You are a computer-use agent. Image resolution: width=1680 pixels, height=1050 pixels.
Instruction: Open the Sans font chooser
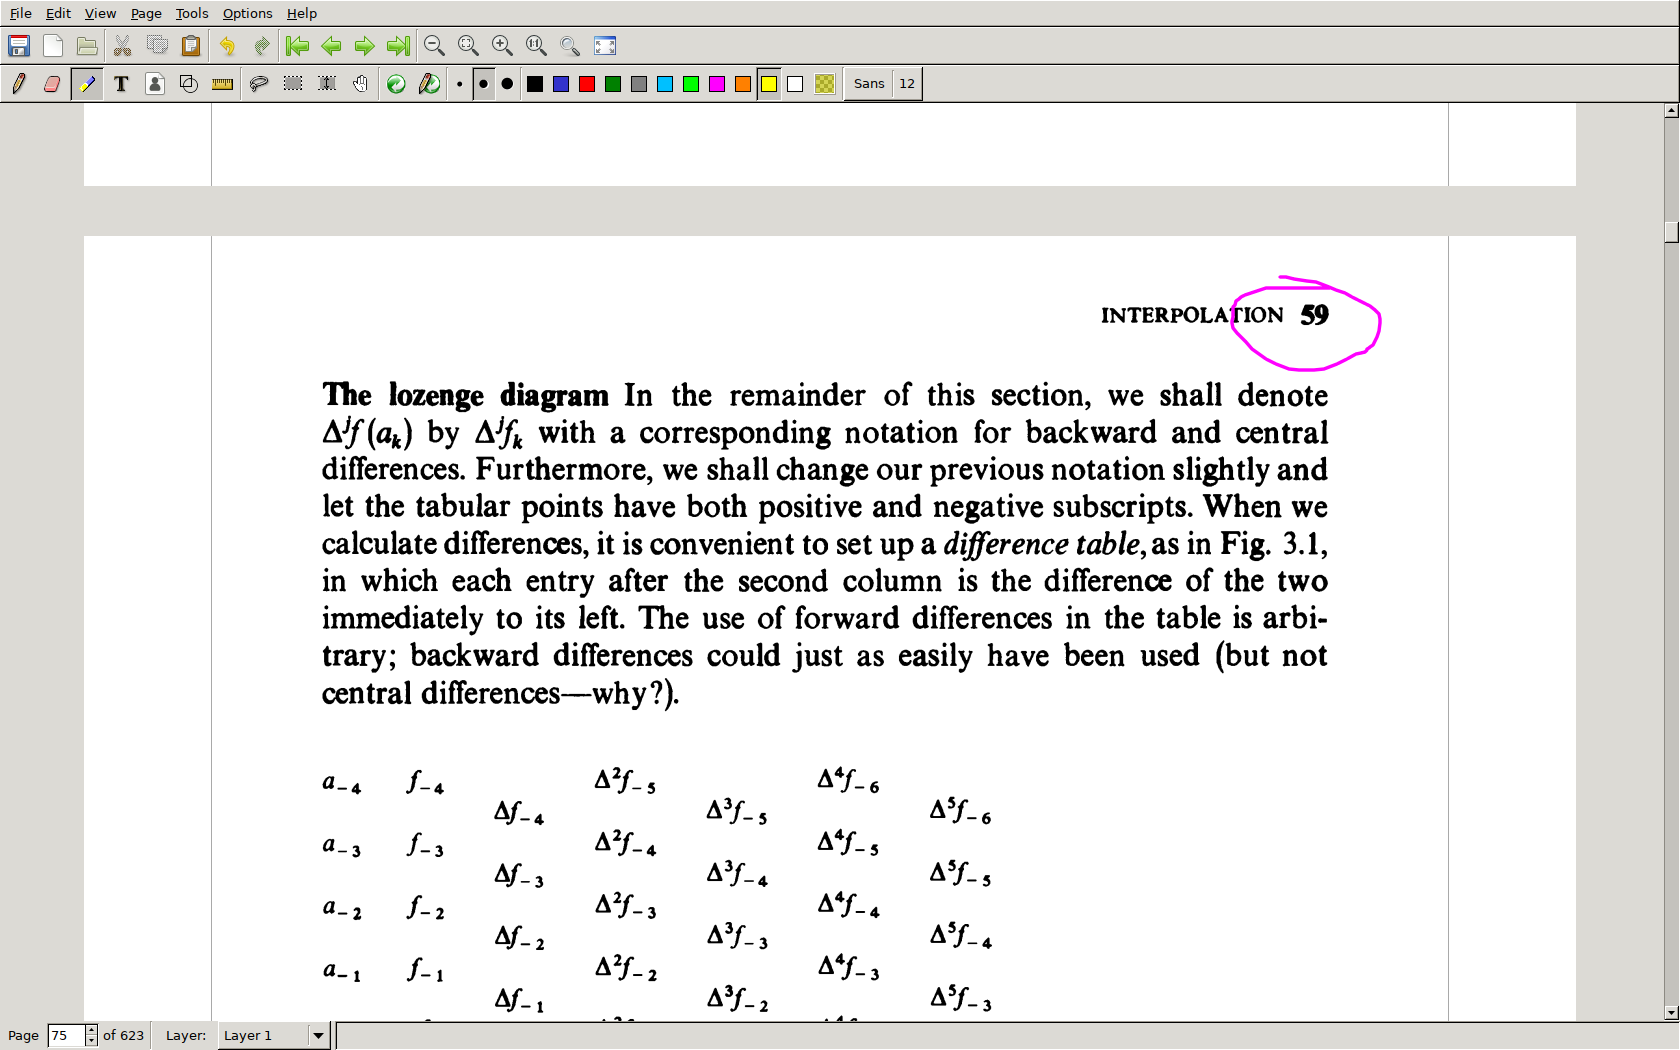click(x=868, y=84)
